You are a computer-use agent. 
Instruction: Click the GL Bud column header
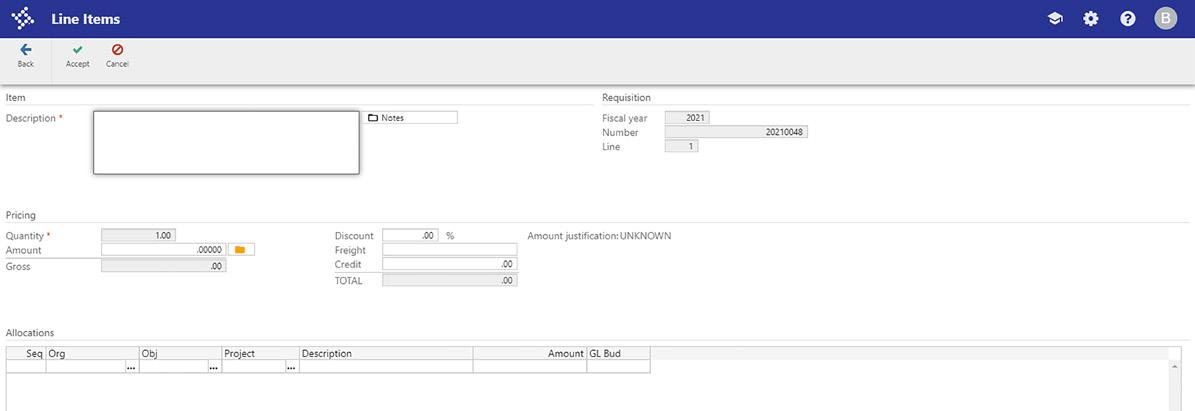point(618,354)
